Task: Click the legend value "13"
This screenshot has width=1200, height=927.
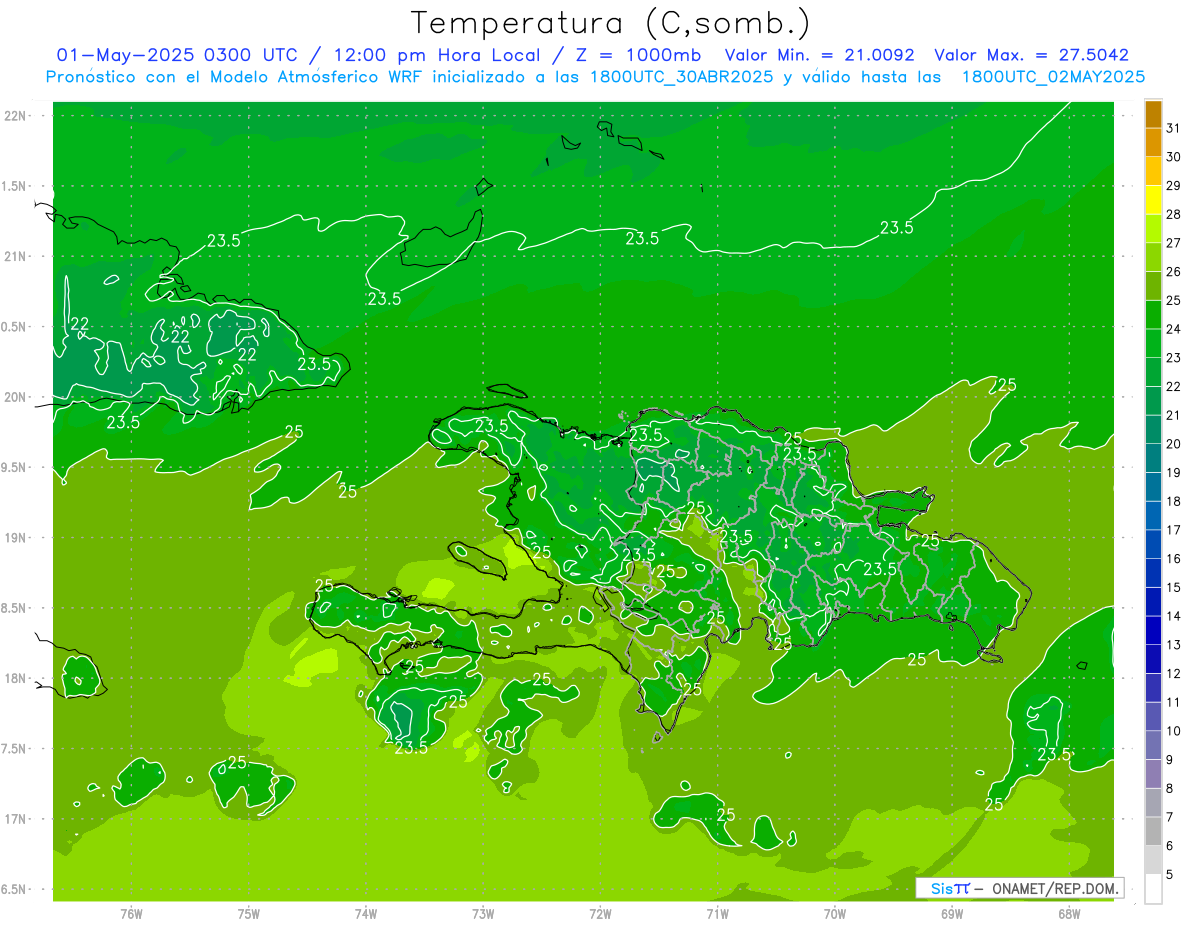Action: coord(1173,645)
